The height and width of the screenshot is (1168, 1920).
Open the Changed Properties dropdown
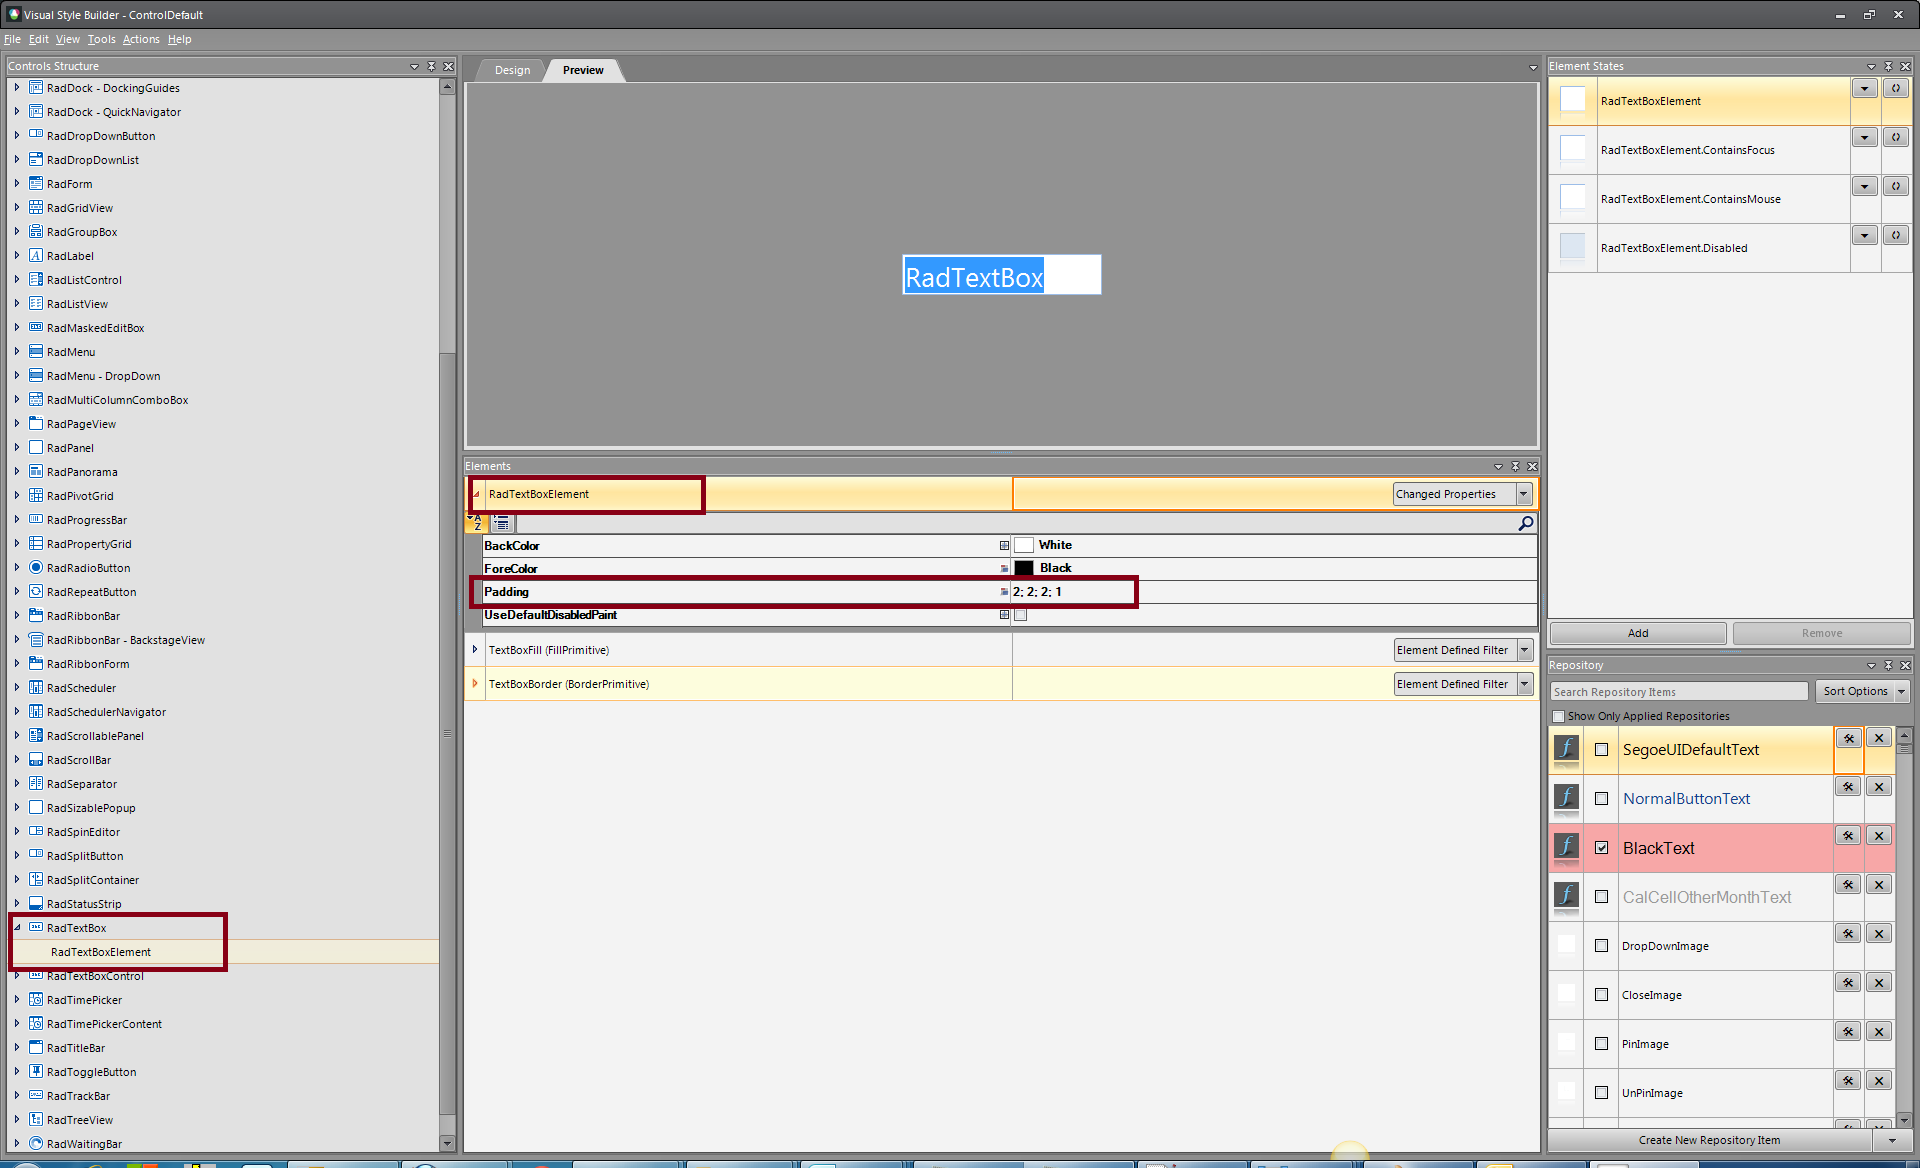[x=1524, y=494]
